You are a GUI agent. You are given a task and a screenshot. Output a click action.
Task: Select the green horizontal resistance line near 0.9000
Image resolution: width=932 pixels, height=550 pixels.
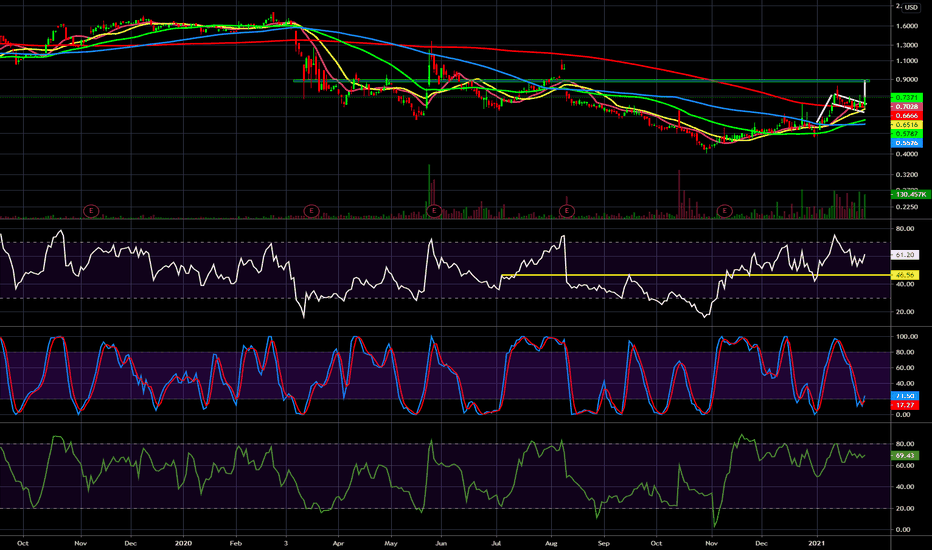point(581,80)
